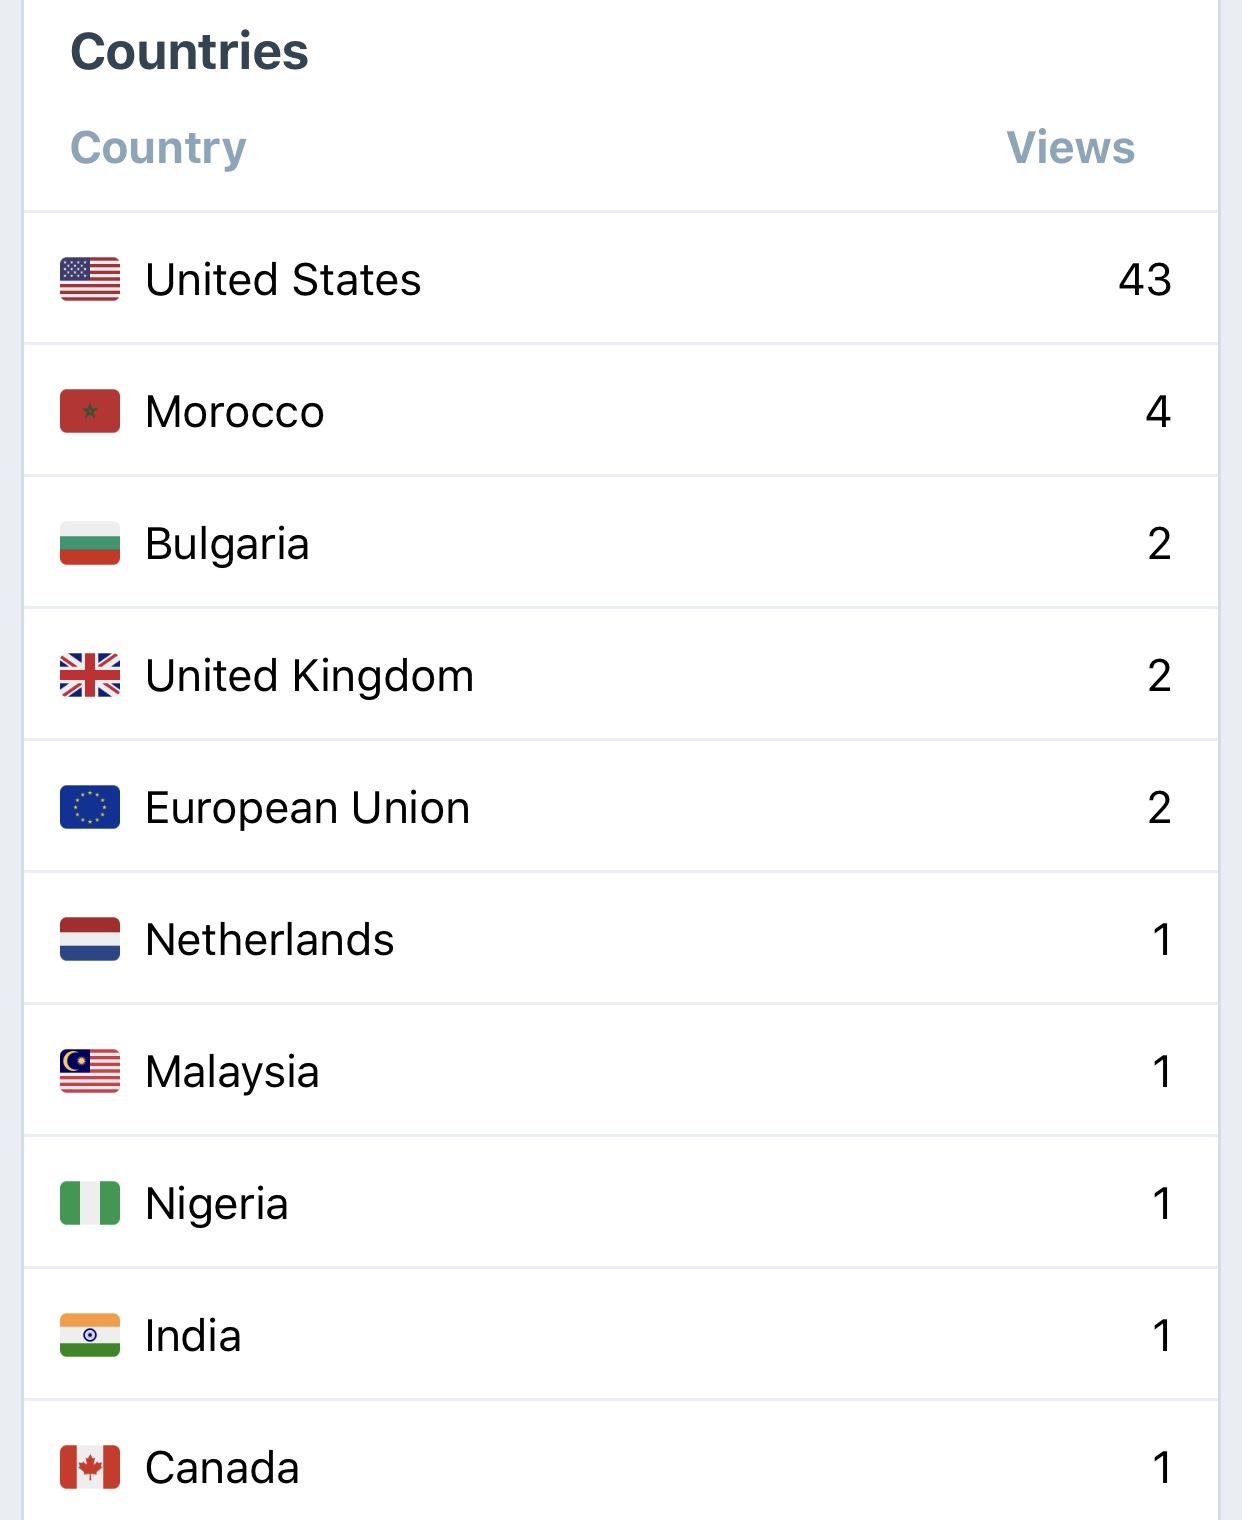Viewport: 1242px width, 1520px height.
Task: Click the Malaysia flag icon
Action: (90, 1072)
